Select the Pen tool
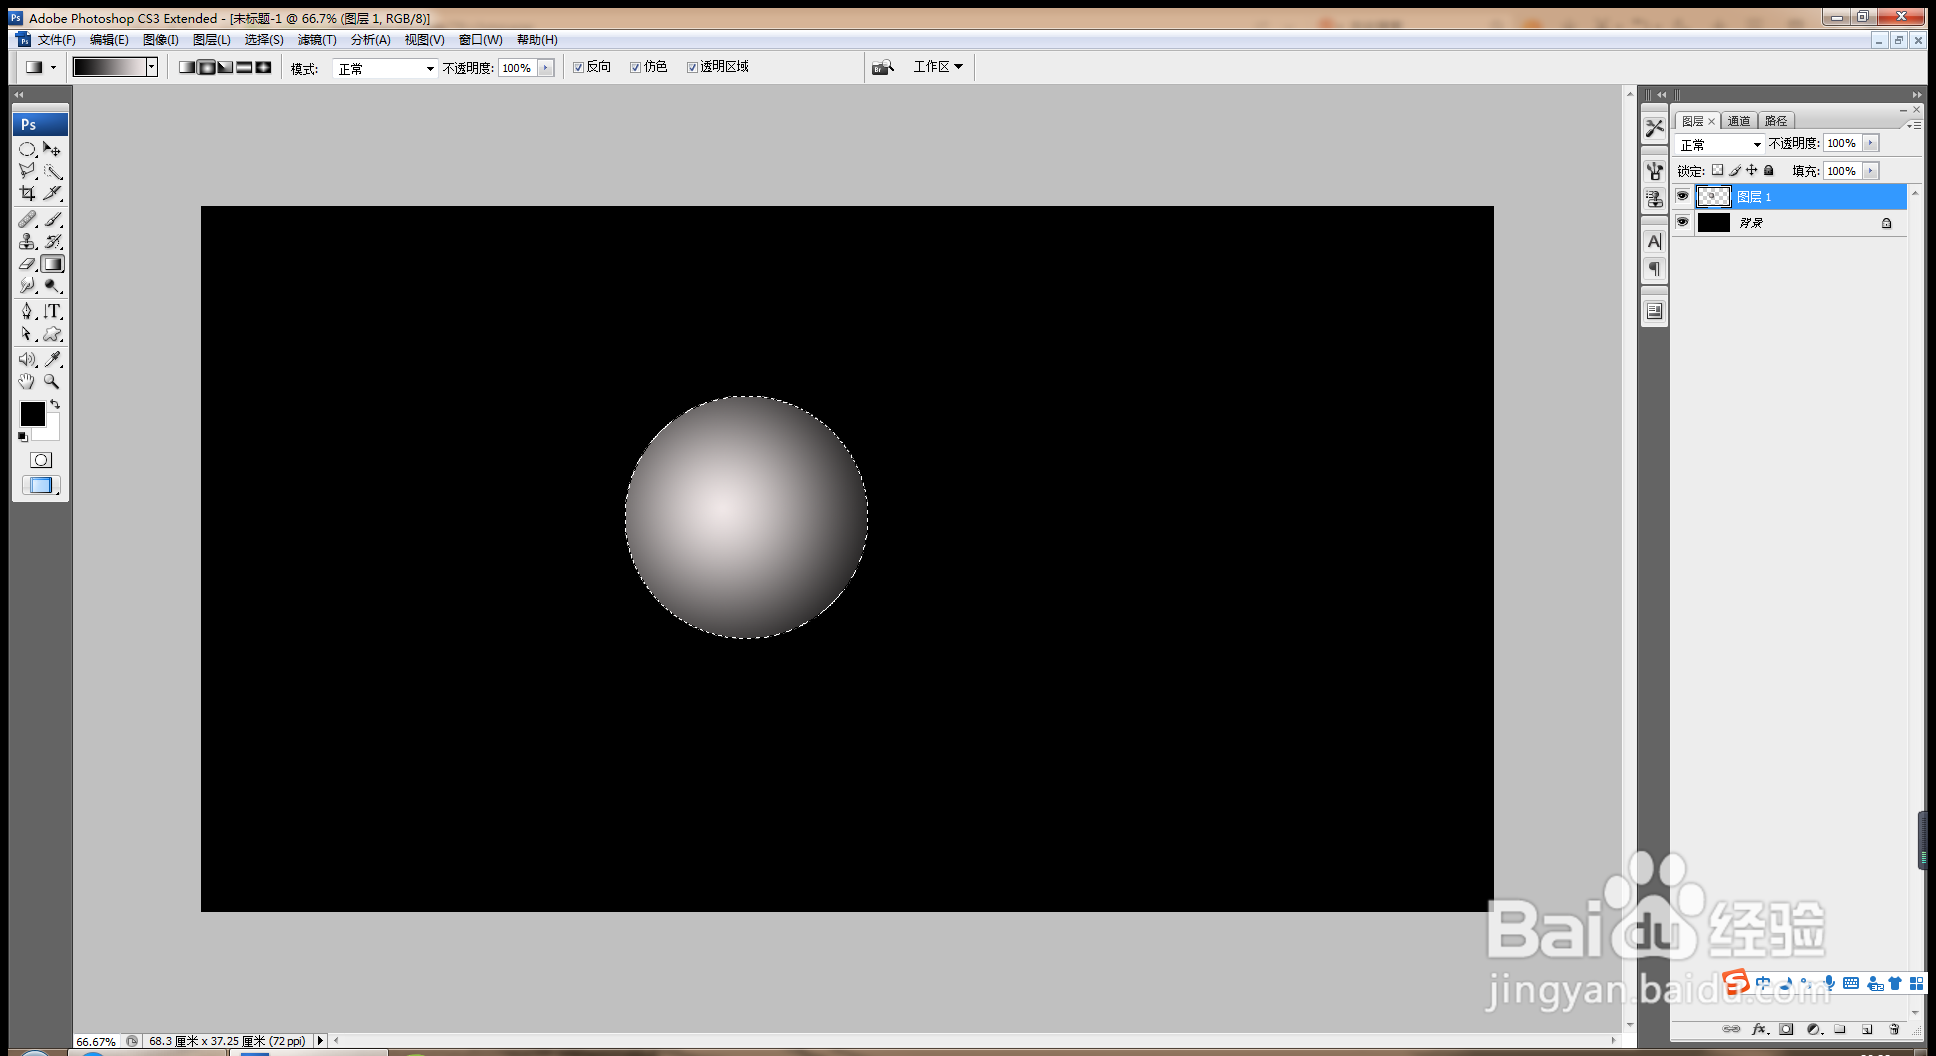Viewport: 1936px width, 1056px height. [x=27, y=311]
